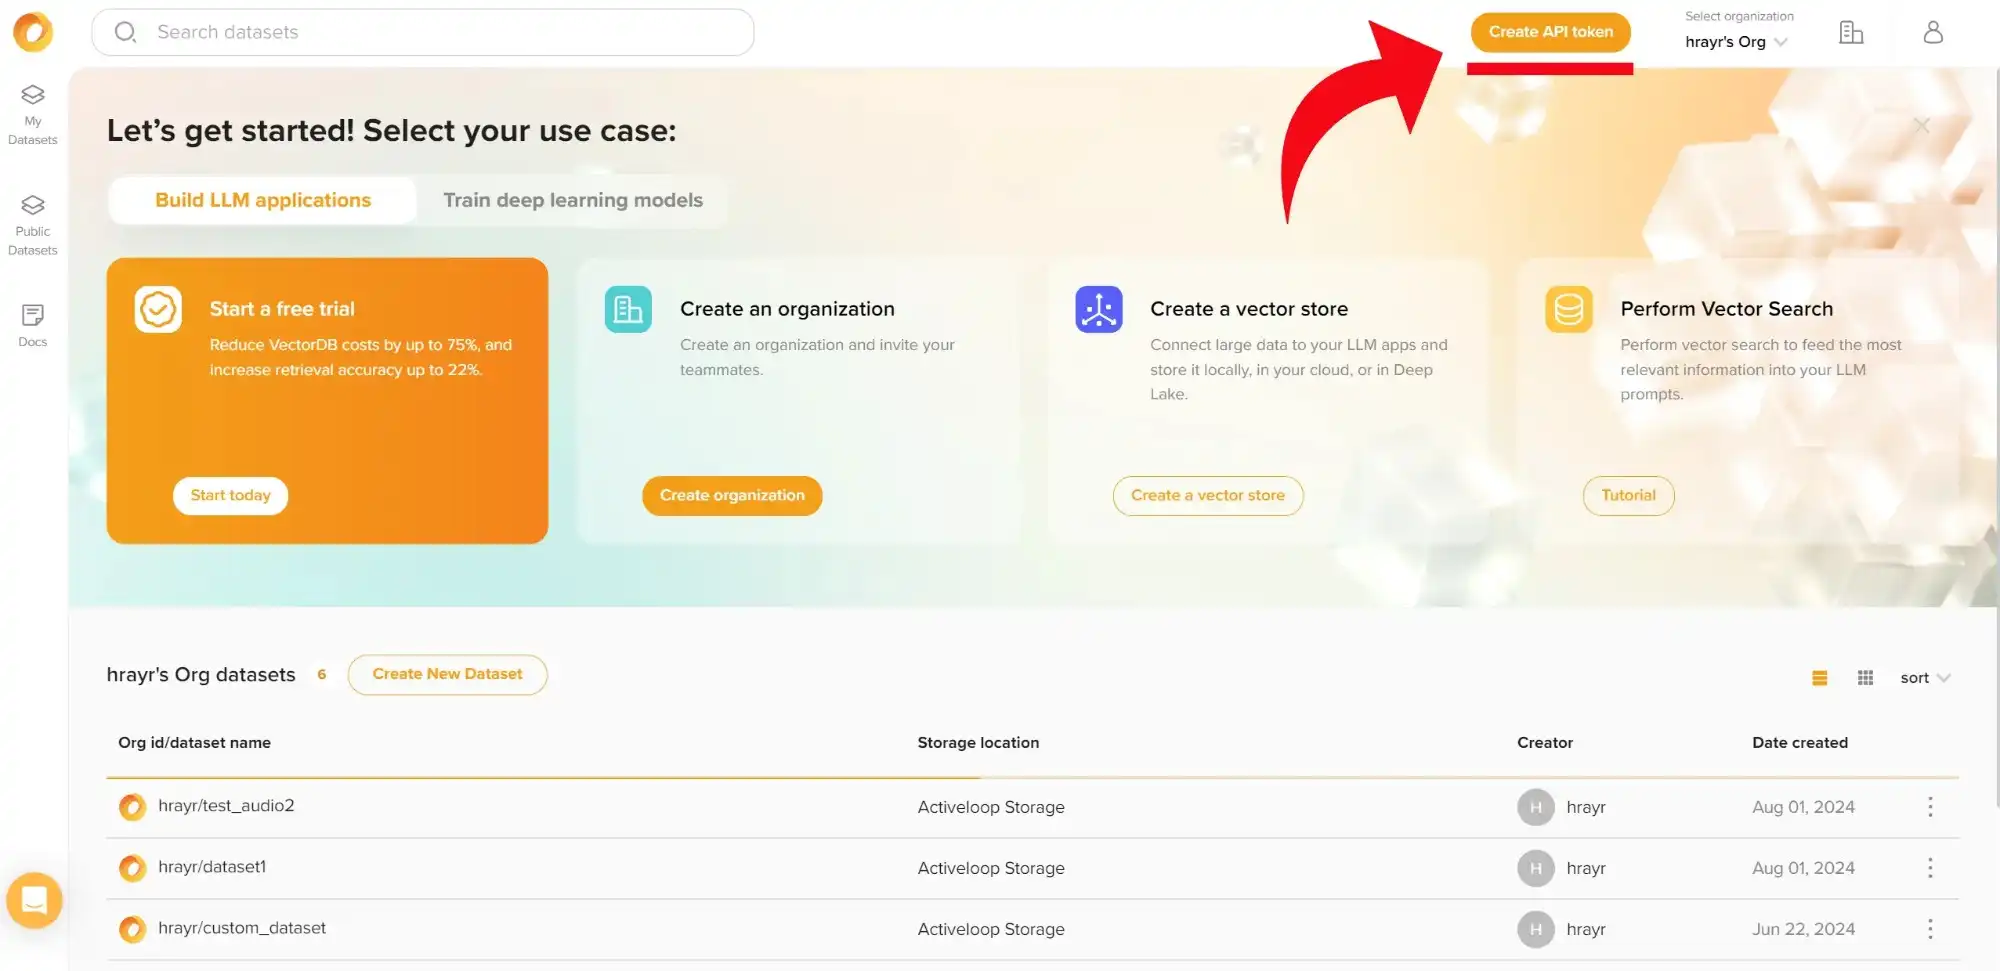Click the Perform Vector Search database icon
This screenshot has width=2000, height=971.
(1568, 310)
